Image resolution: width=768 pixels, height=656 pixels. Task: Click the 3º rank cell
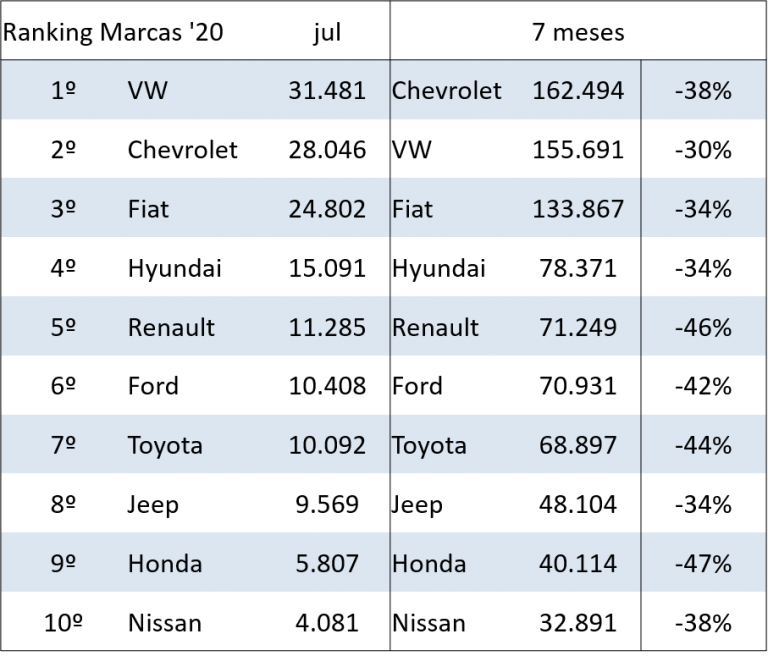(63, 209)
